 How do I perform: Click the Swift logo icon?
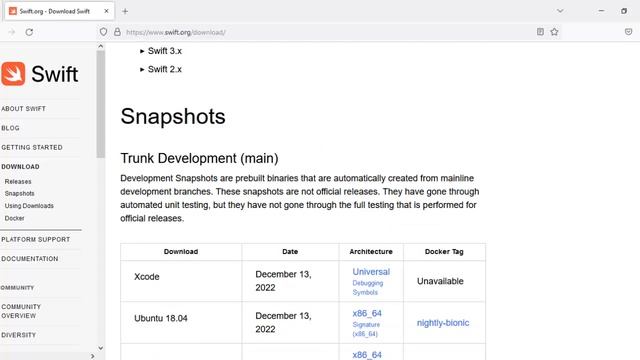tap(13, 74)
